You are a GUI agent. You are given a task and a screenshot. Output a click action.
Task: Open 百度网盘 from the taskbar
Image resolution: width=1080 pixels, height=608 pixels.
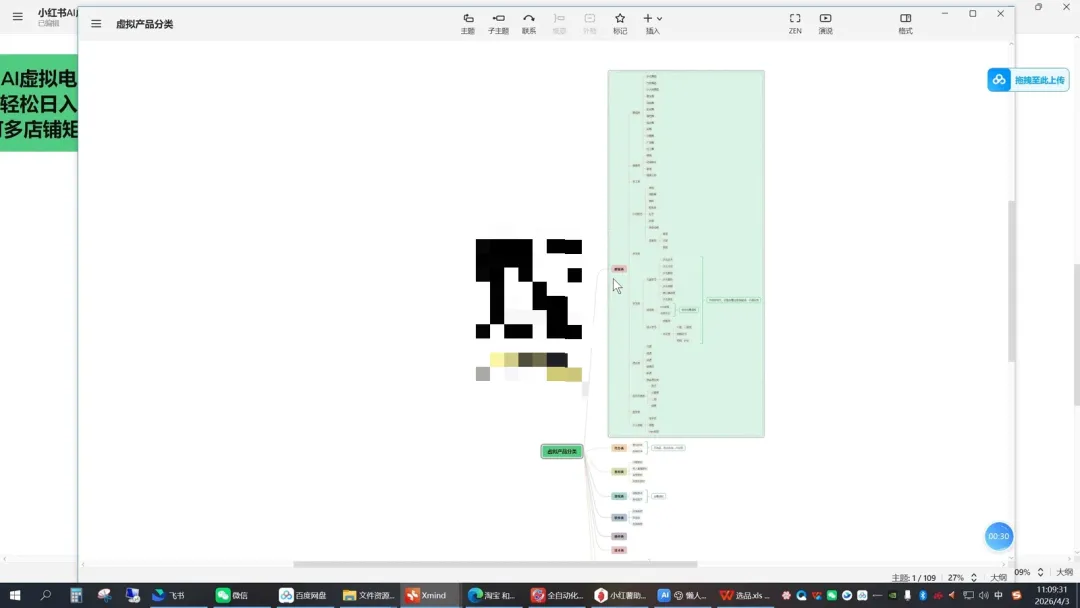[x=303, y=595]
